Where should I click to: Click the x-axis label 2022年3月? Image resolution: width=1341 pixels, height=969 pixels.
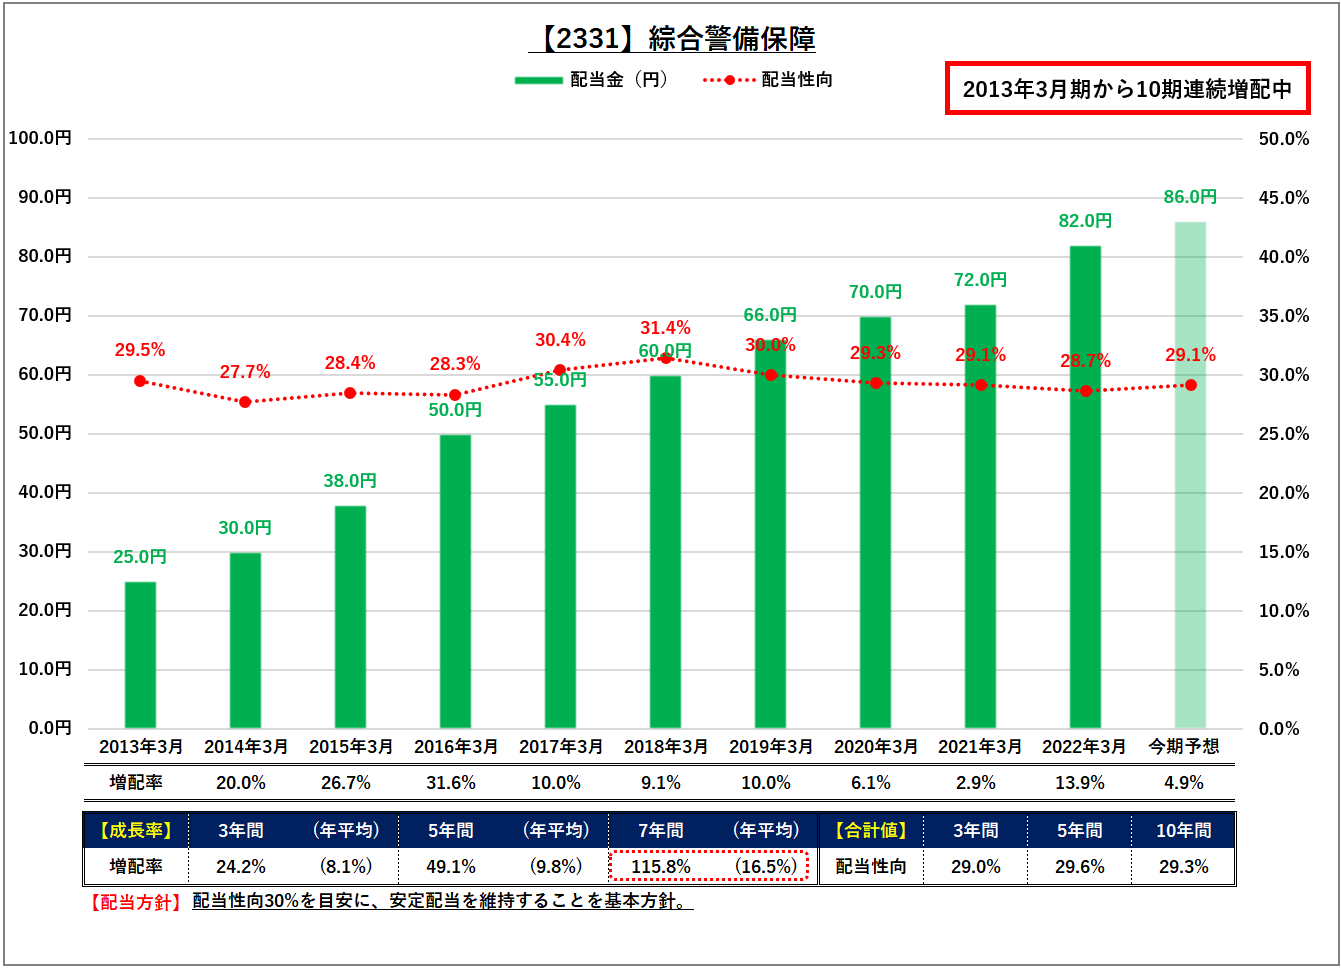coord(1084,747)
